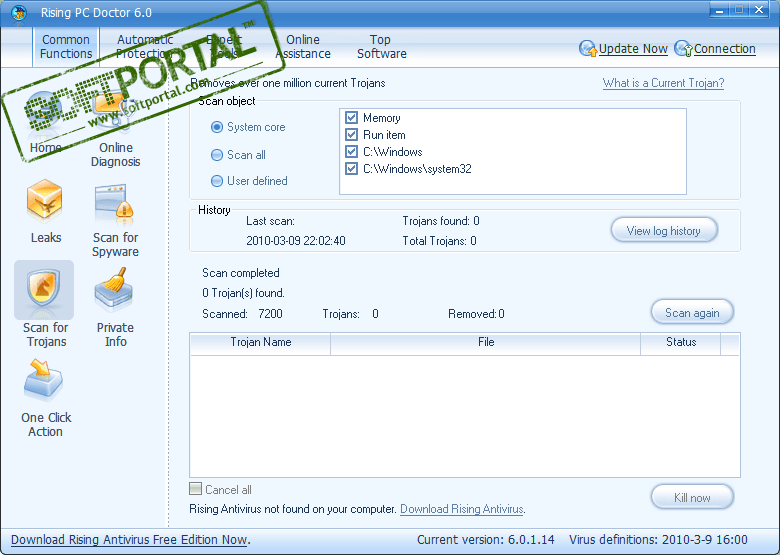Open the Private Info broom icon

[x=113, y=289]
